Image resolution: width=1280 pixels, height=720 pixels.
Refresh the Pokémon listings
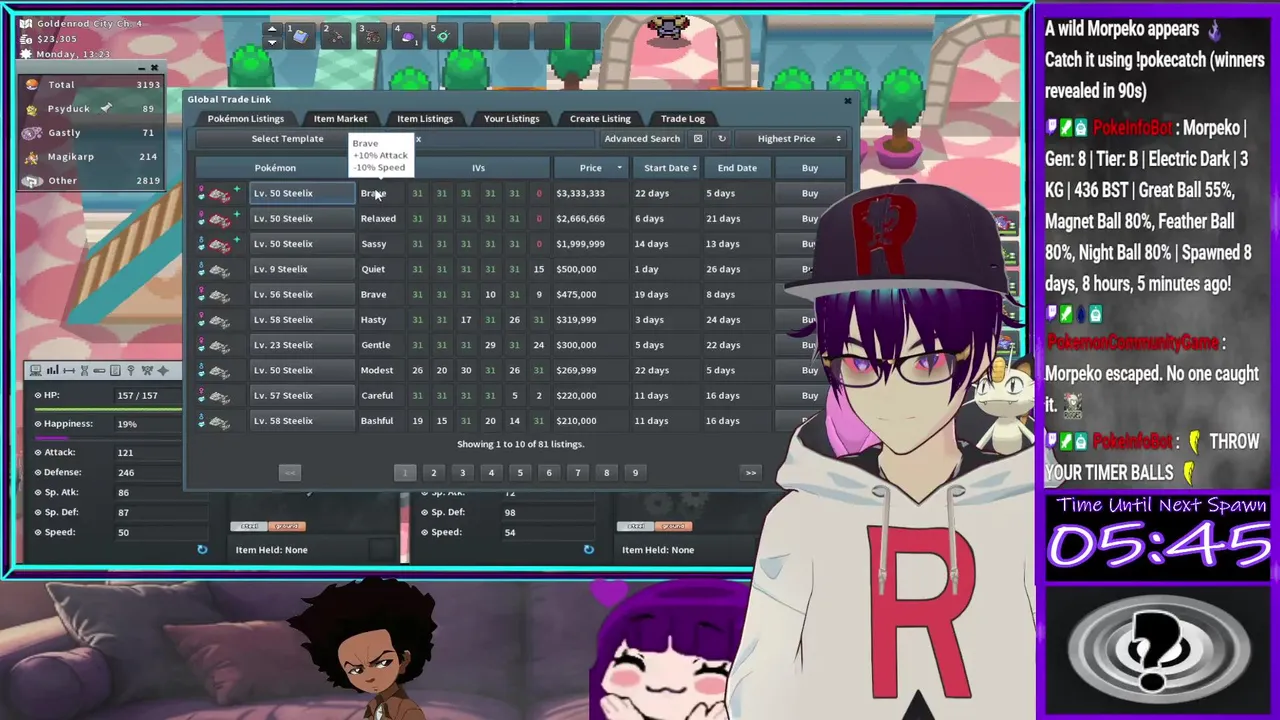click(x=722, y=139)
